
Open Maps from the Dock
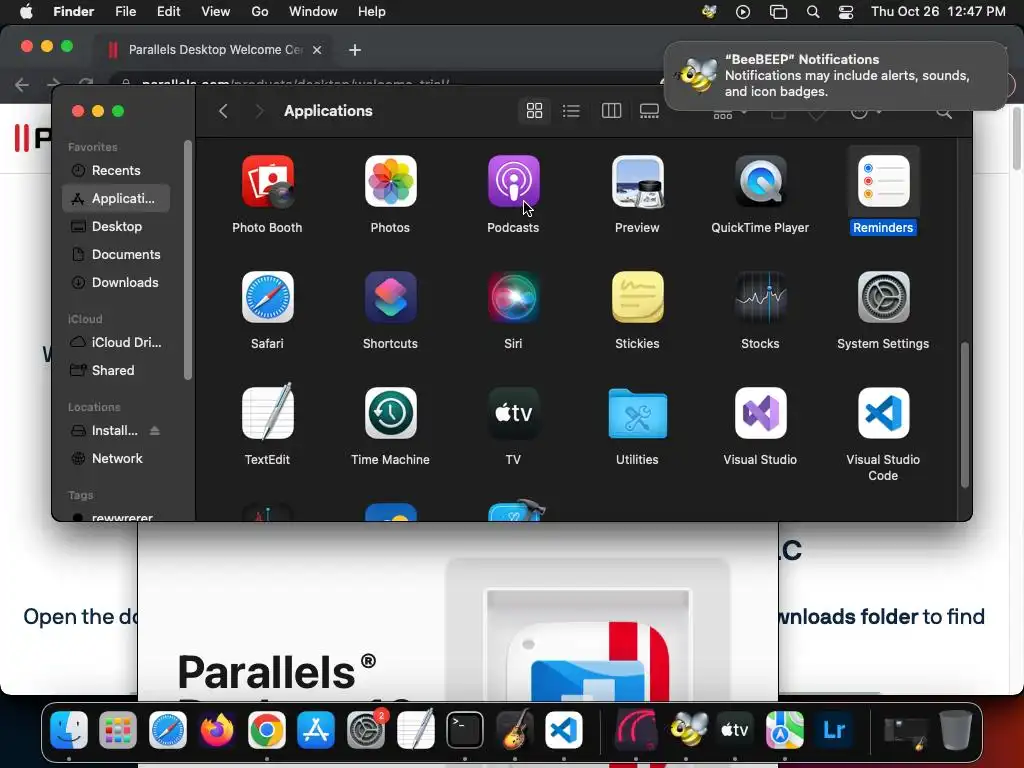tap(784, 729)
